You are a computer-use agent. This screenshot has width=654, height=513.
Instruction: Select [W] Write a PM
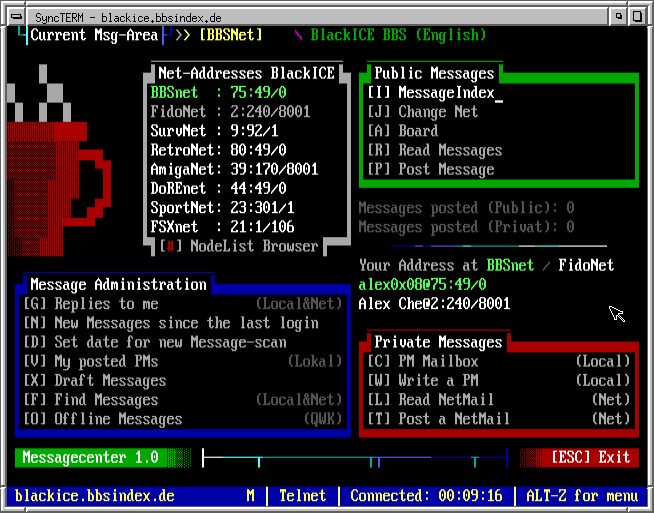pos(499,380)
